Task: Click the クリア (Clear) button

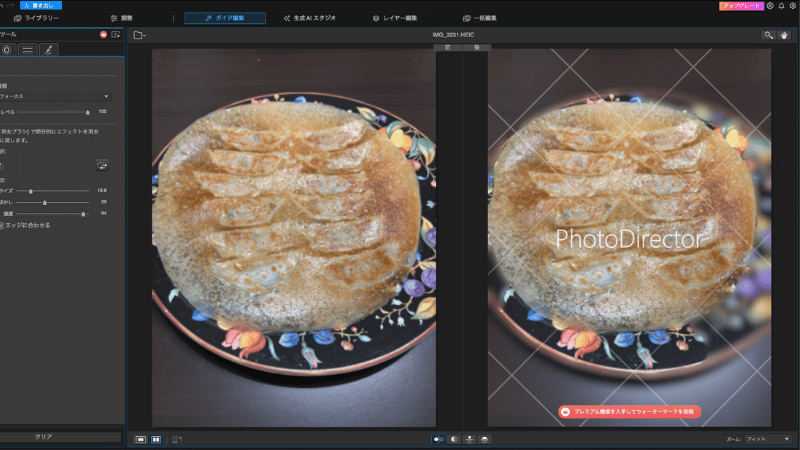Action: [60, 437]
